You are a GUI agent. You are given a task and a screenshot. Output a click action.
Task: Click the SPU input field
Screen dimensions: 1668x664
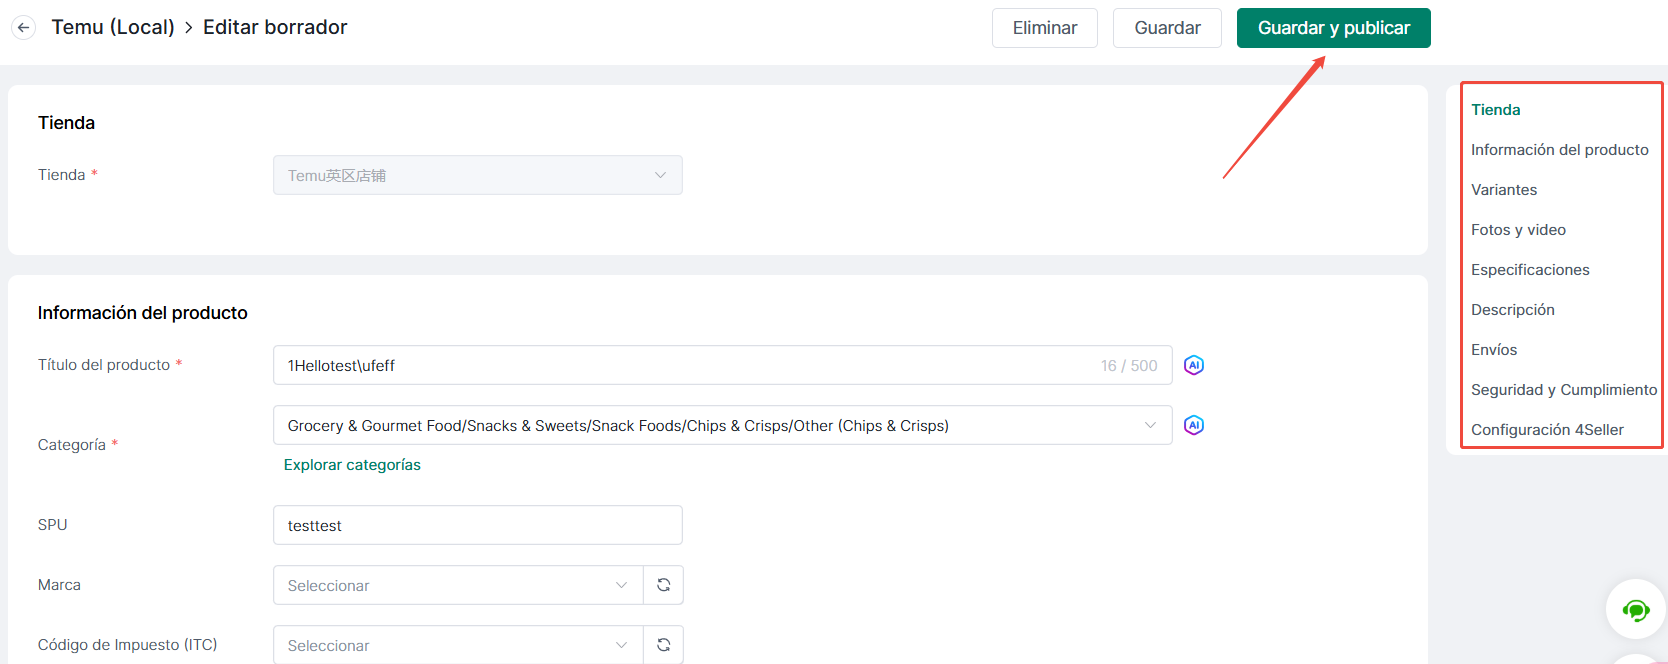(x=477, y=525)
